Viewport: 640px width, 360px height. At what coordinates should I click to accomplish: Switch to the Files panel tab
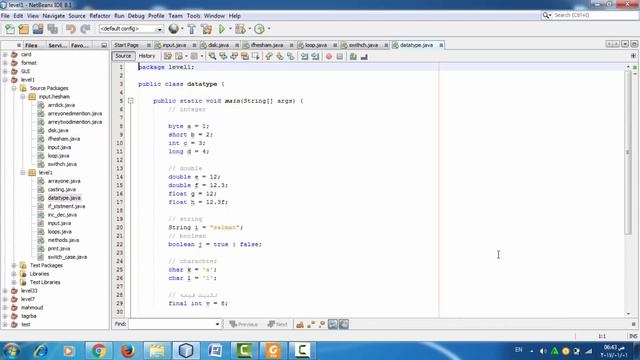[31, 45]
